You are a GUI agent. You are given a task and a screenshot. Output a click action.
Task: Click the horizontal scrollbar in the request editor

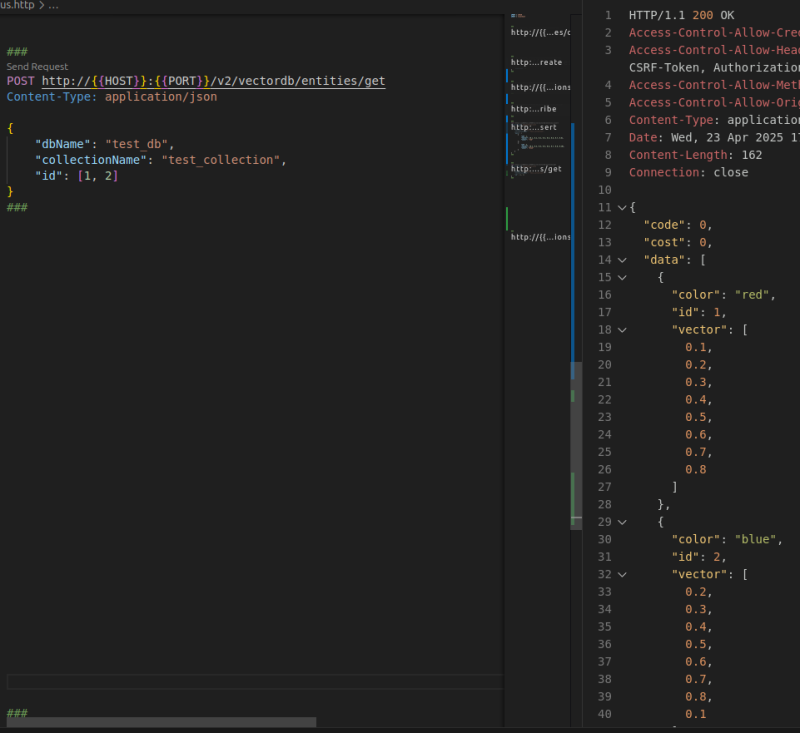point(160,722)
